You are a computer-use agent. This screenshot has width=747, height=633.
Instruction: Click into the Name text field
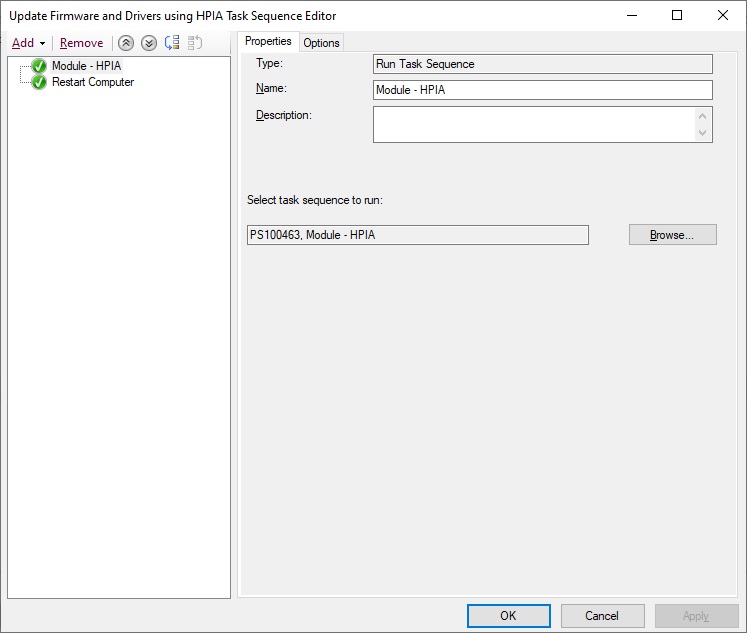tap(542, 90)
